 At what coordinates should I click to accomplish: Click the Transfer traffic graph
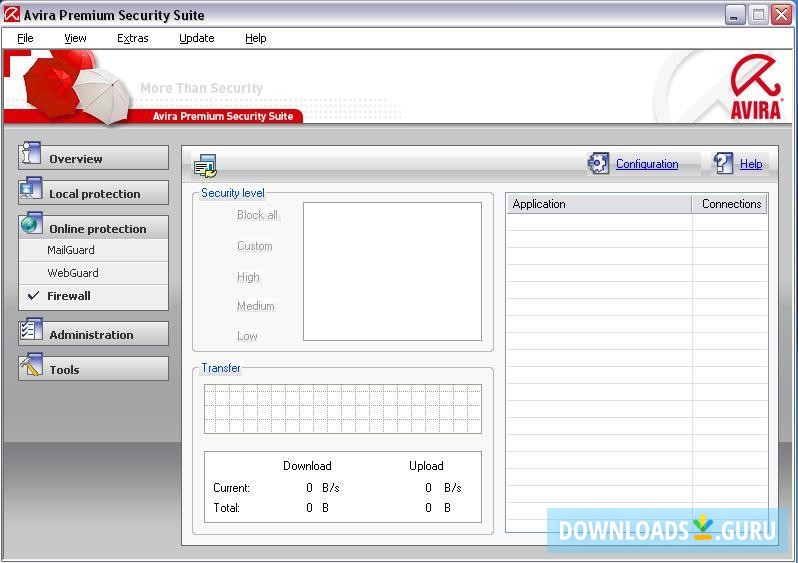tap(343, 409)
